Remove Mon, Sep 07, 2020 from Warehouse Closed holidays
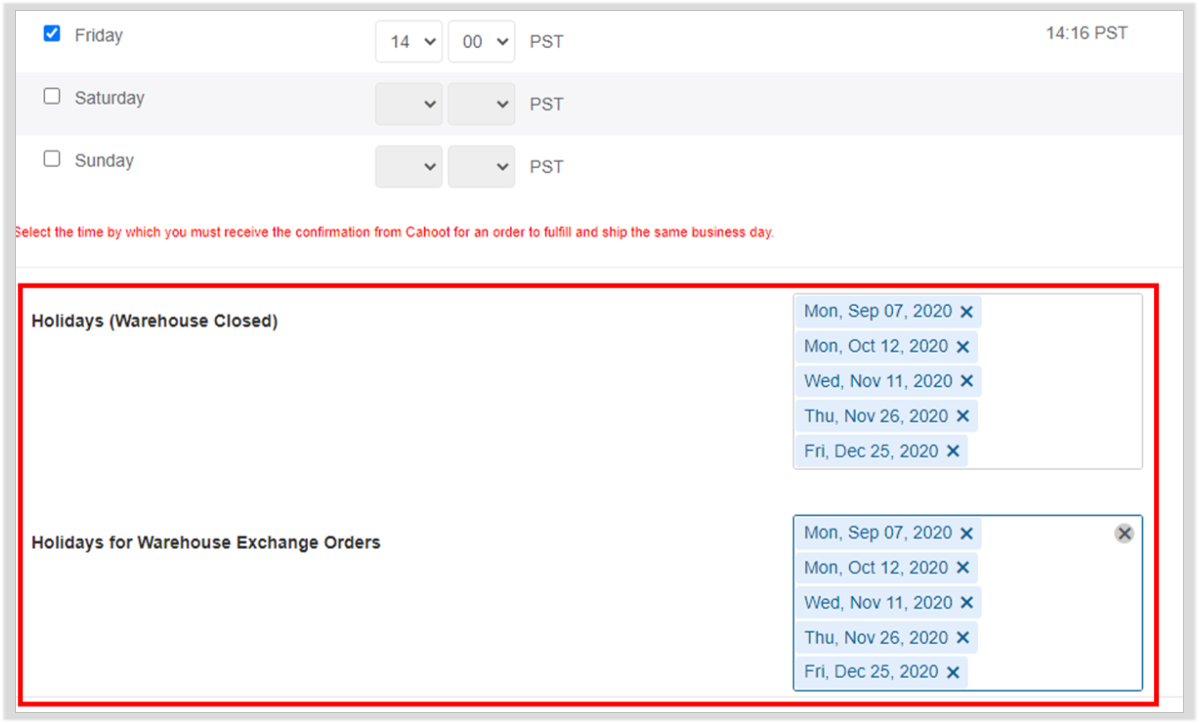 click(967, 312)
